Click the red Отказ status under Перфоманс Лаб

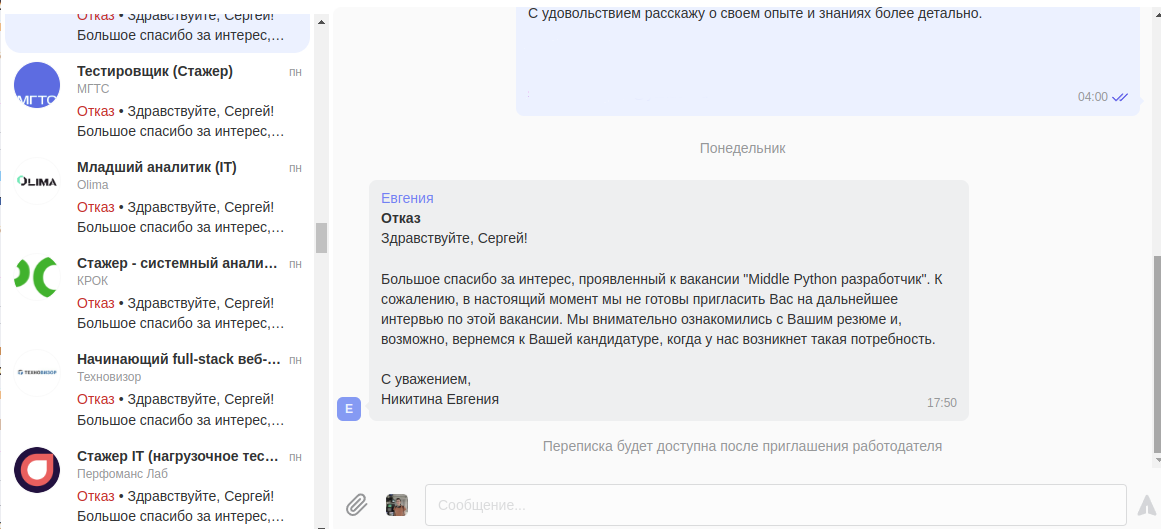(x=96, y=496)
